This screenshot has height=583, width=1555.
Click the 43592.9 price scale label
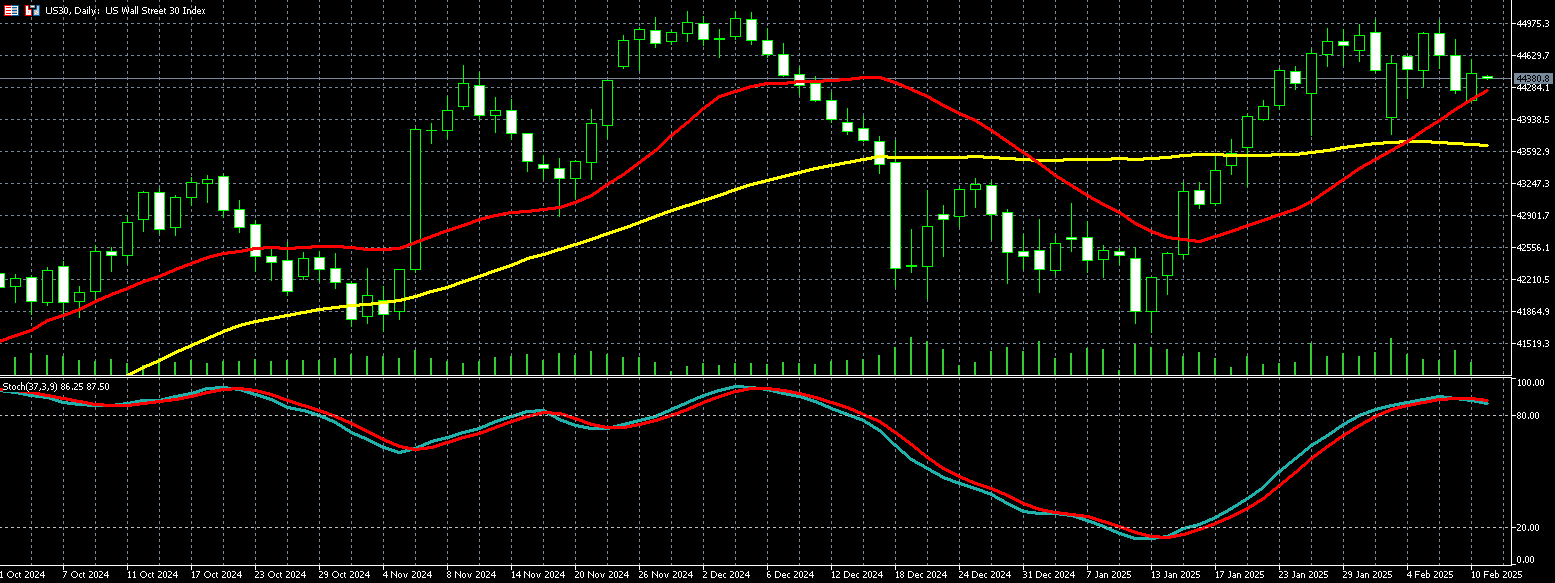pyautogui.click(x=1532, y=152)
